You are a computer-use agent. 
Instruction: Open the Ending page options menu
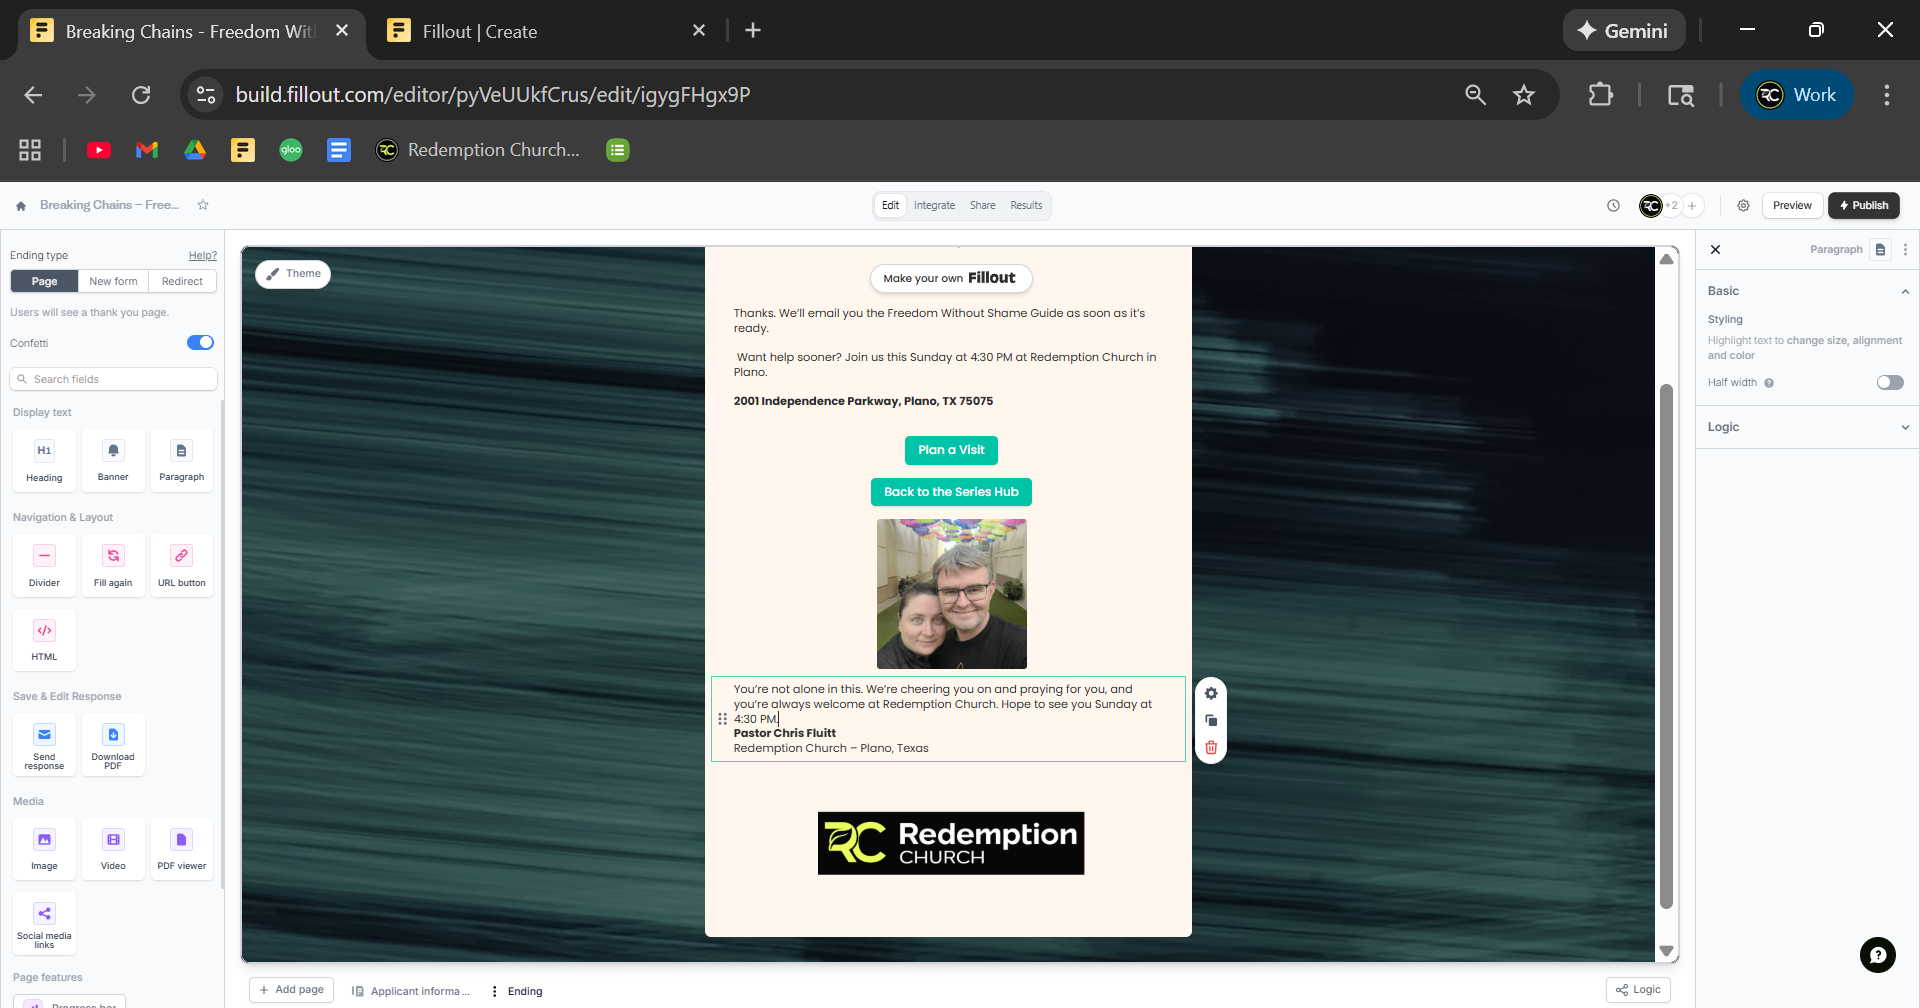(494, 992)
